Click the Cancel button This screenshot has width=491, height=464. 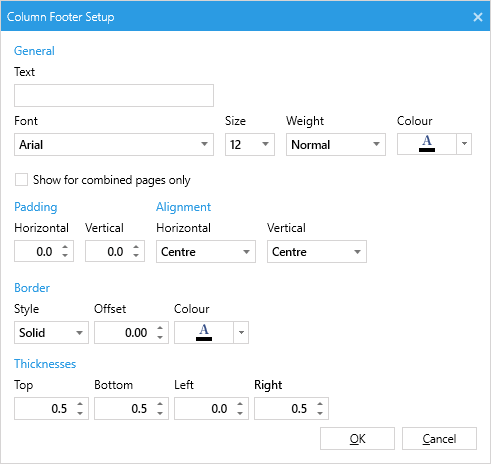coord(439,439)
